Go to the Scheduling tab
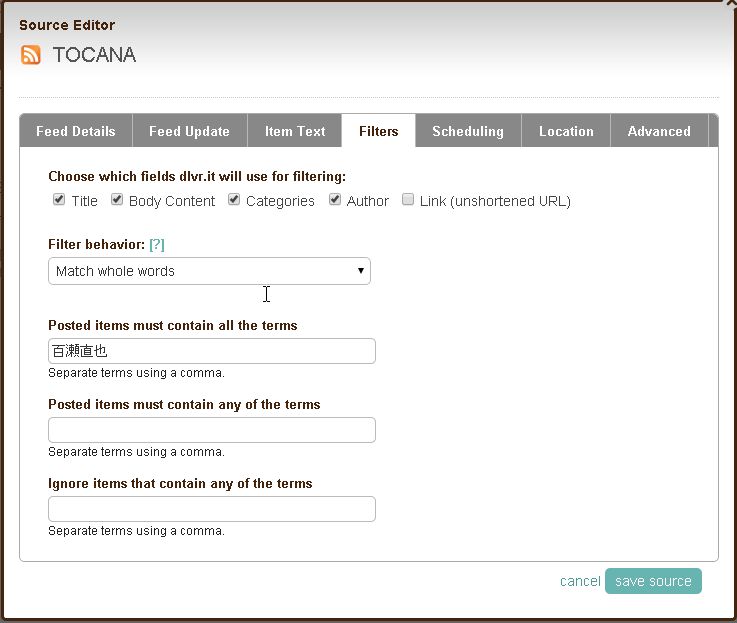 click(x=468, y=131)
